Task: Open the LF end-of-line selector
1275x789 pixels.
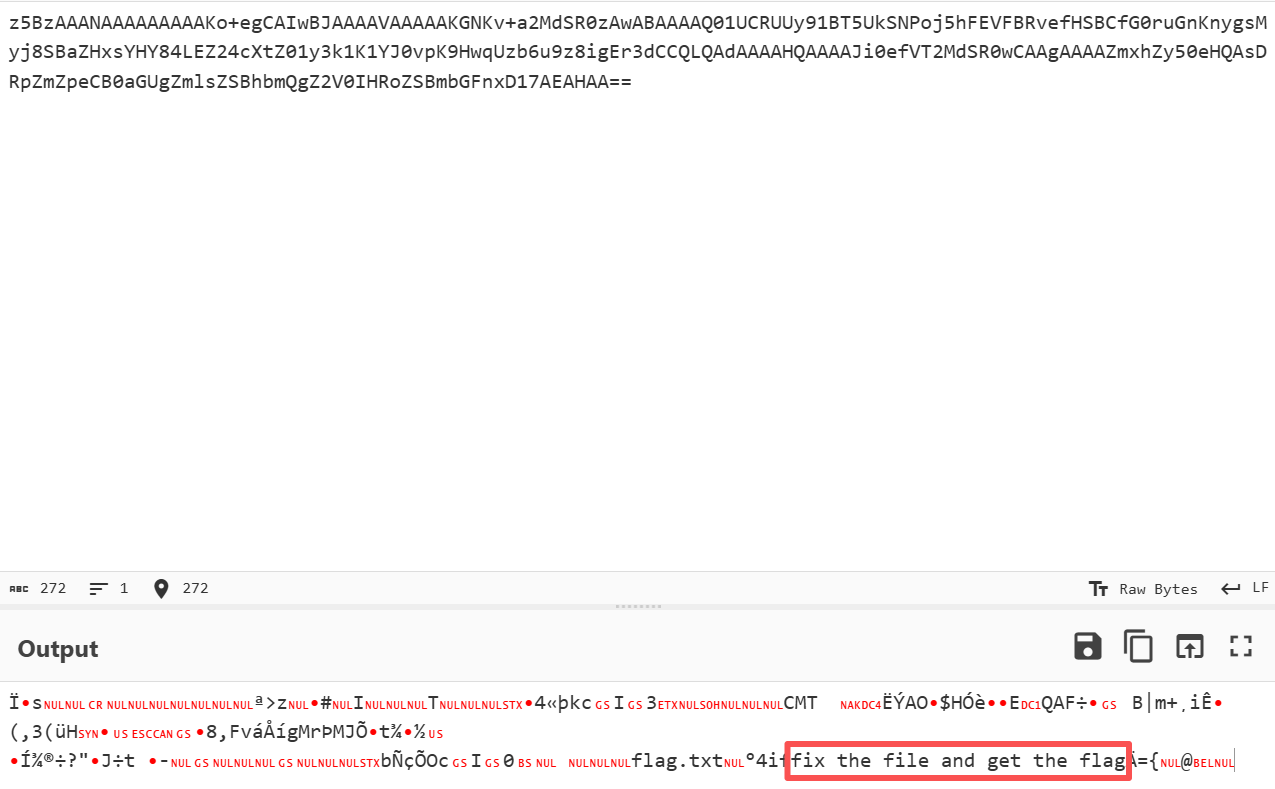Action: coord(1260,588)
